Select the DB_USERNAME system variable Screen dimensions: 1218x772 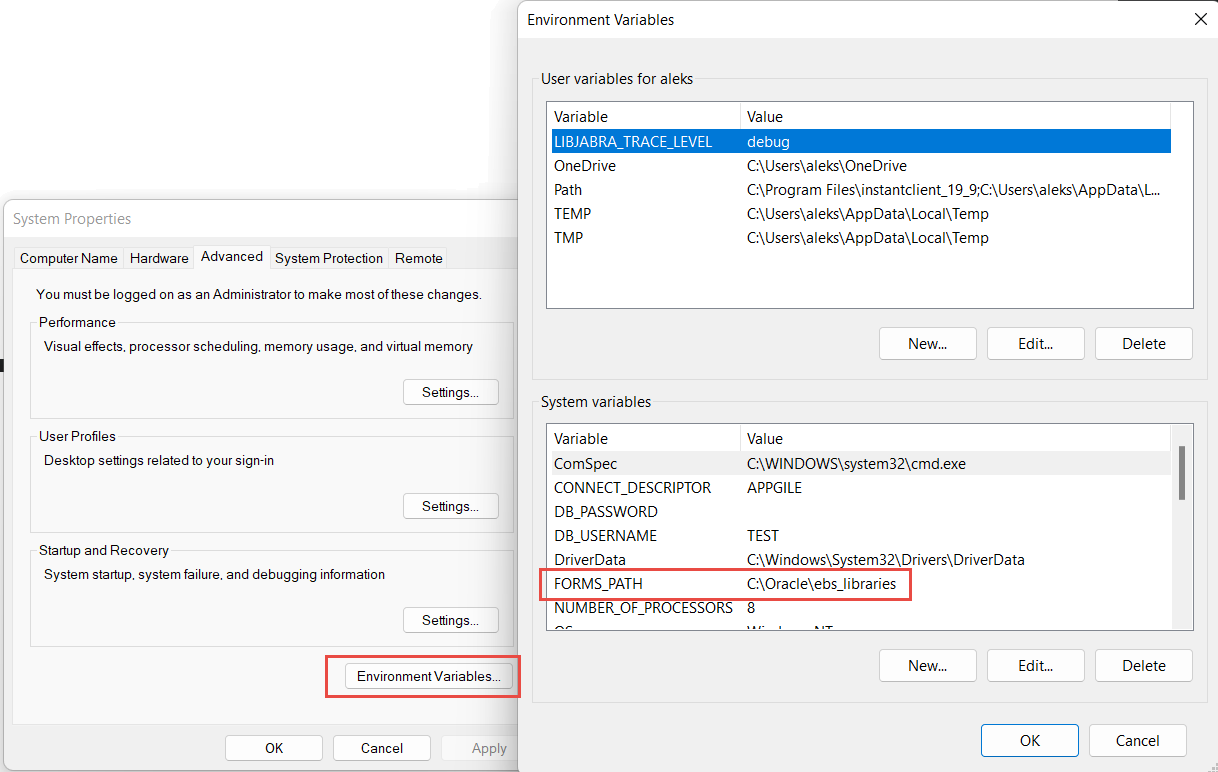point(860,536)
